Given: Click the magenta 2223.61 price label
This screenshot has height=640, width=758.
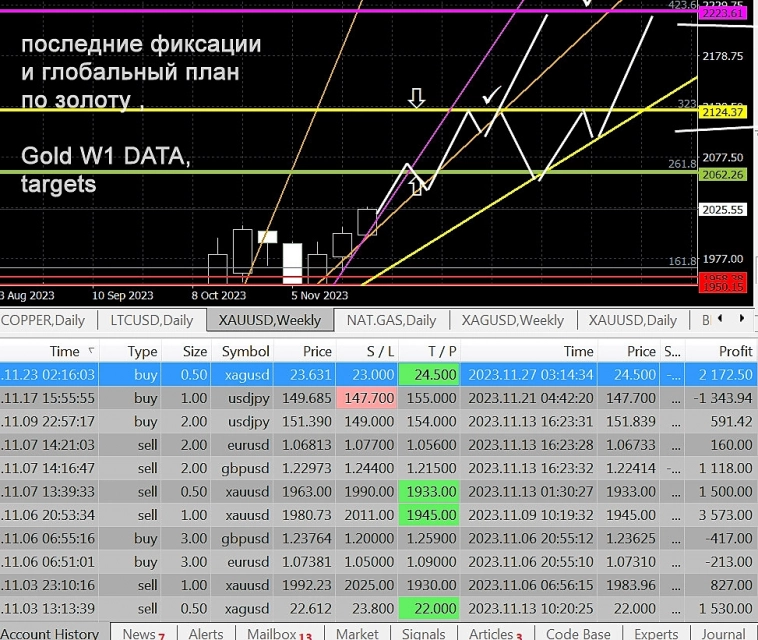Looking at the screenshot, I should [x=723, y=12].
